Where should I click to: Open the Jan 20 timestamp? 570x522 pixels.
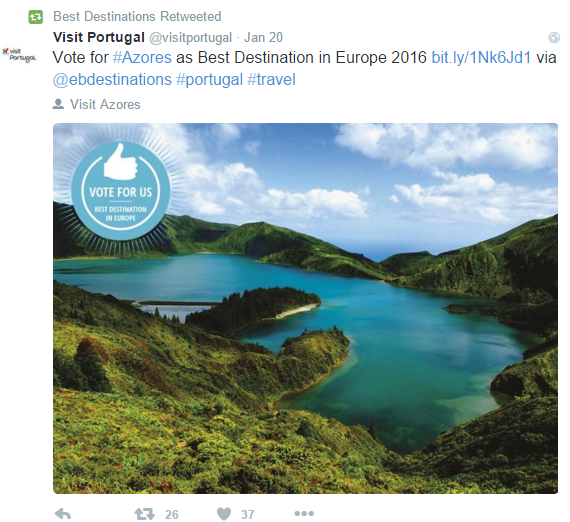[x=264, y=37]
